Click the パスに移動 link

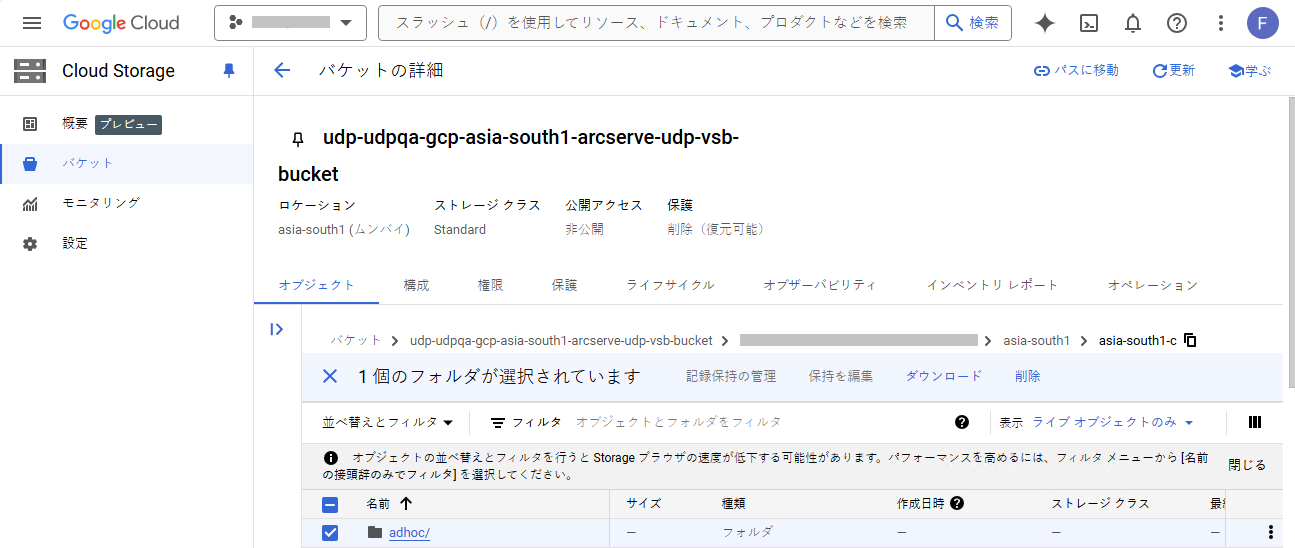tap(1076, 71)
